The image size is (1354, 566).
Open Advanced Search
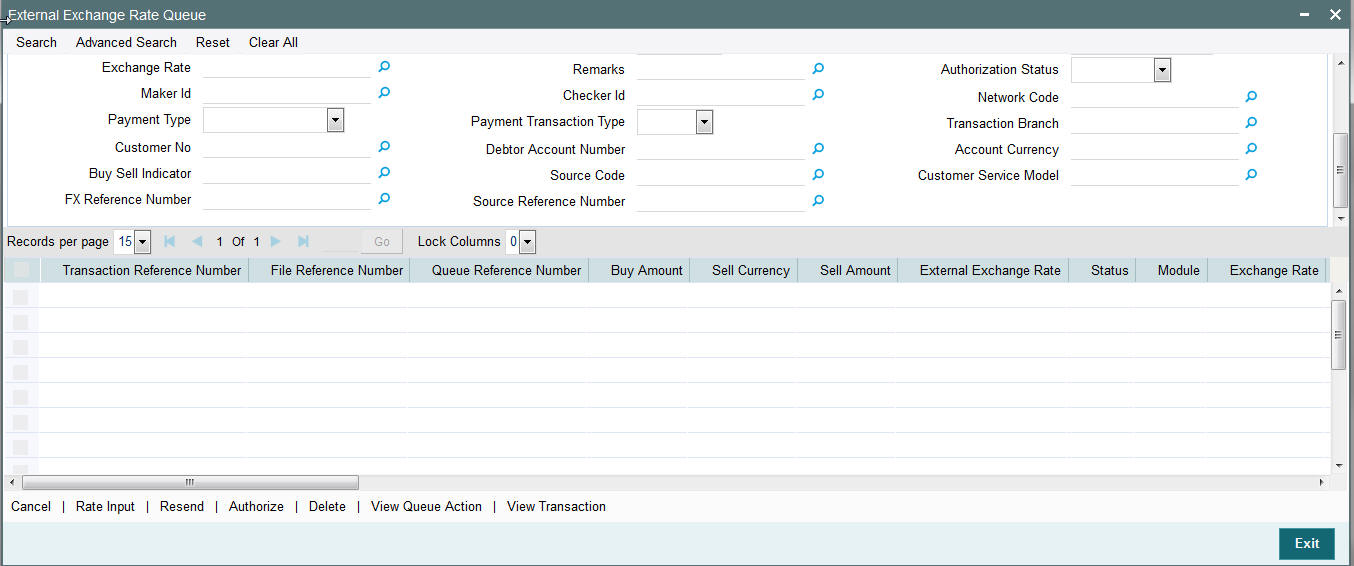coord(126,42)
